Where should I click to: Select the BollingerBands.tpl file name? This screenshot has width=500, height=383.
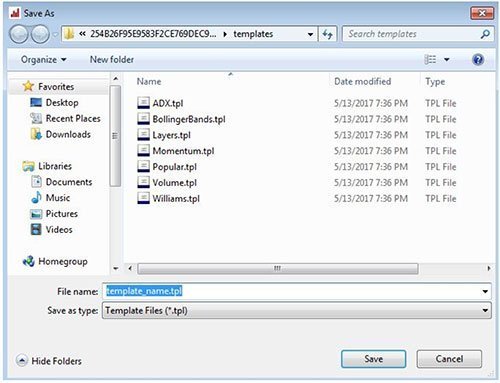point(189,119)
